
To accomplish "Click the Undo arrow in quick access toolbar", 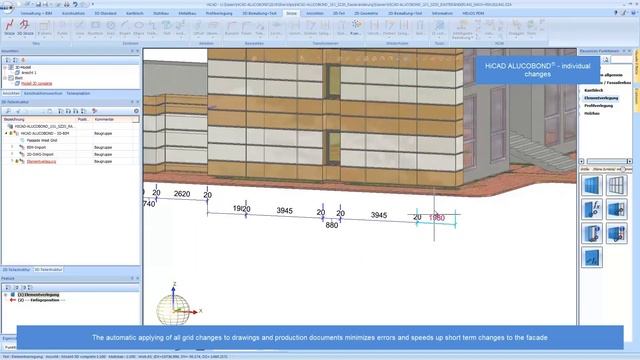I will (75, 4).
